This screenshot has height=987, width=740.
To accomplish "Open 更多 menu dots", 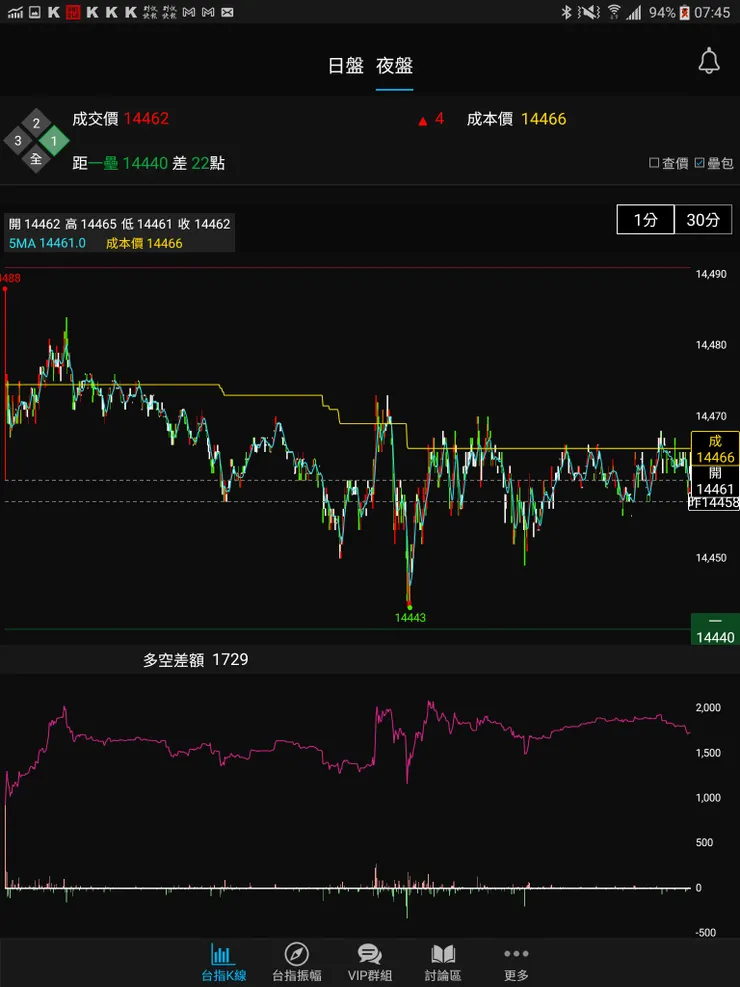I will (516, 963).
